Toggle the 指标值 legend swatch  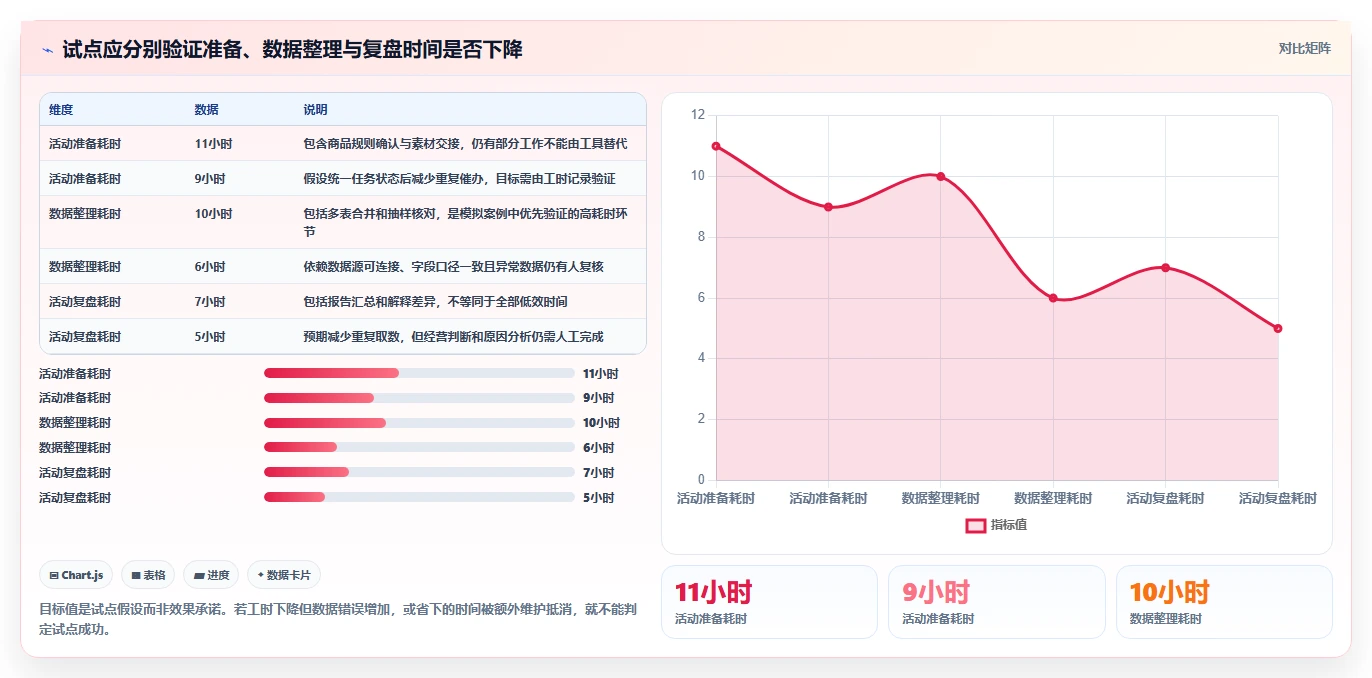tap(975, 525)
